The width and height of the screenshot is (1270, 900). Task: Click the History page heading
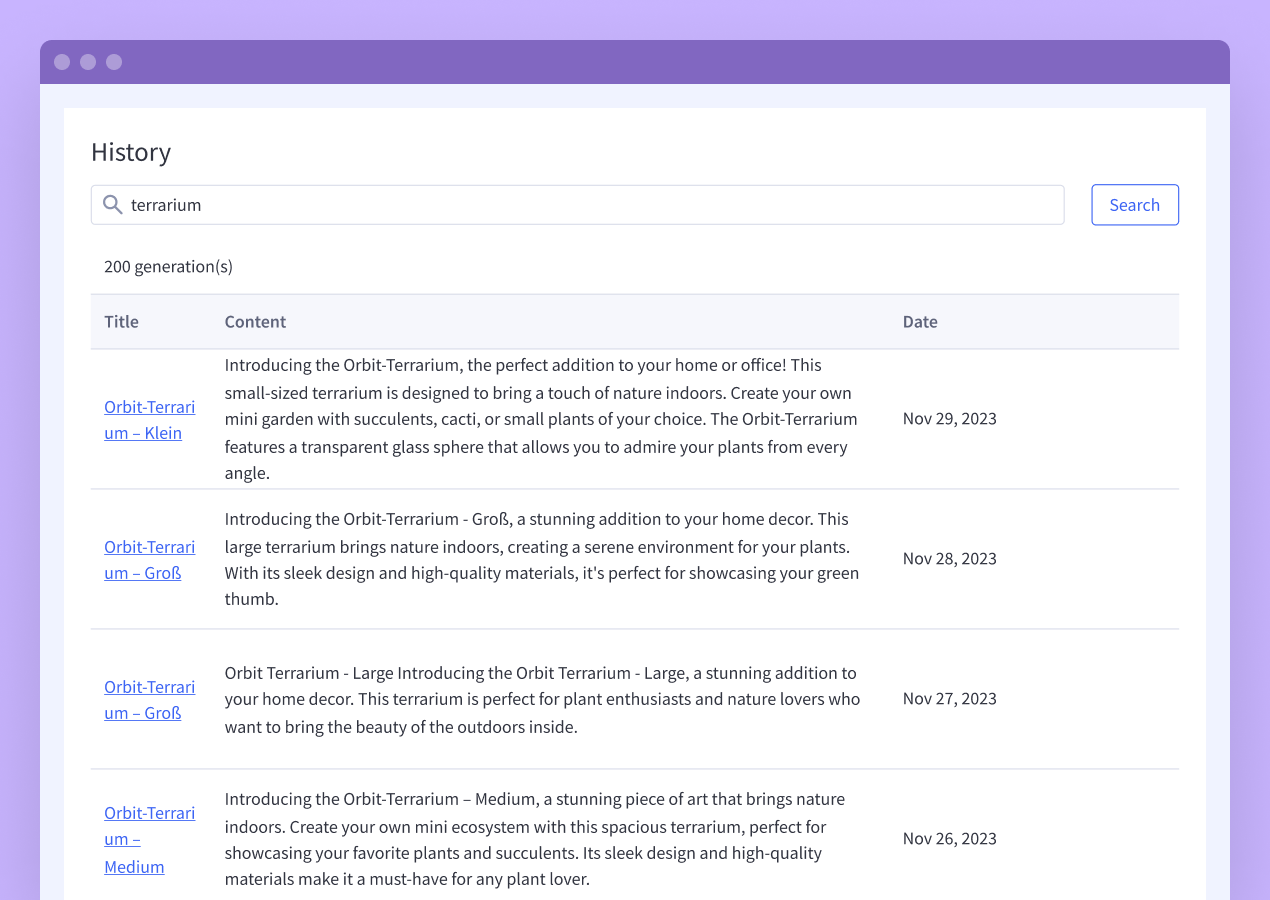(x=130, y=152)
